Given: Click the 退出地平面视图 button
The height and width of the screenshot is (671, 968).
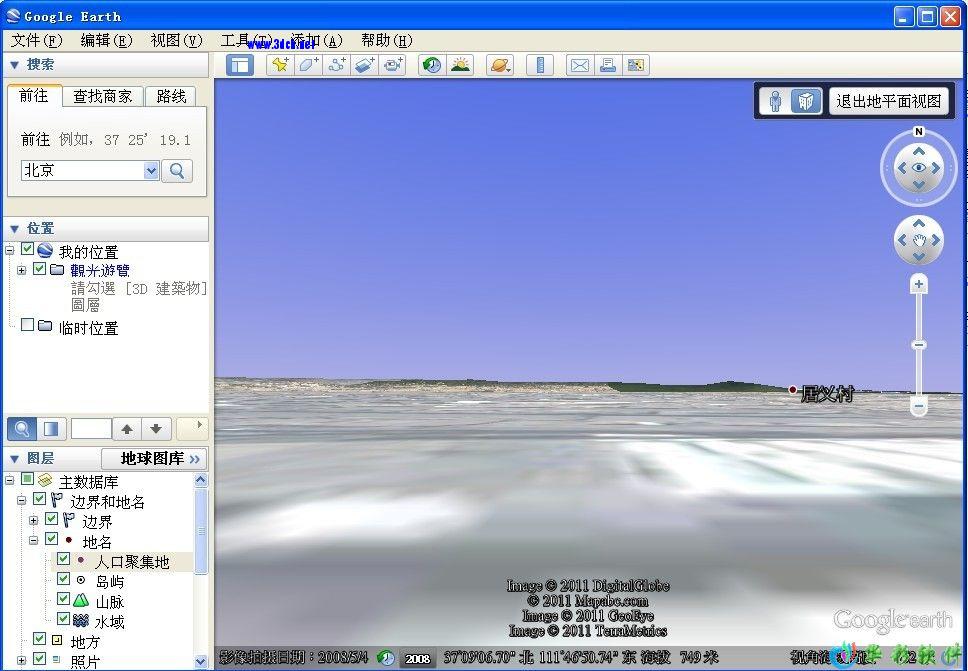Looking at the screenshot, I should [x=888, y=101].
